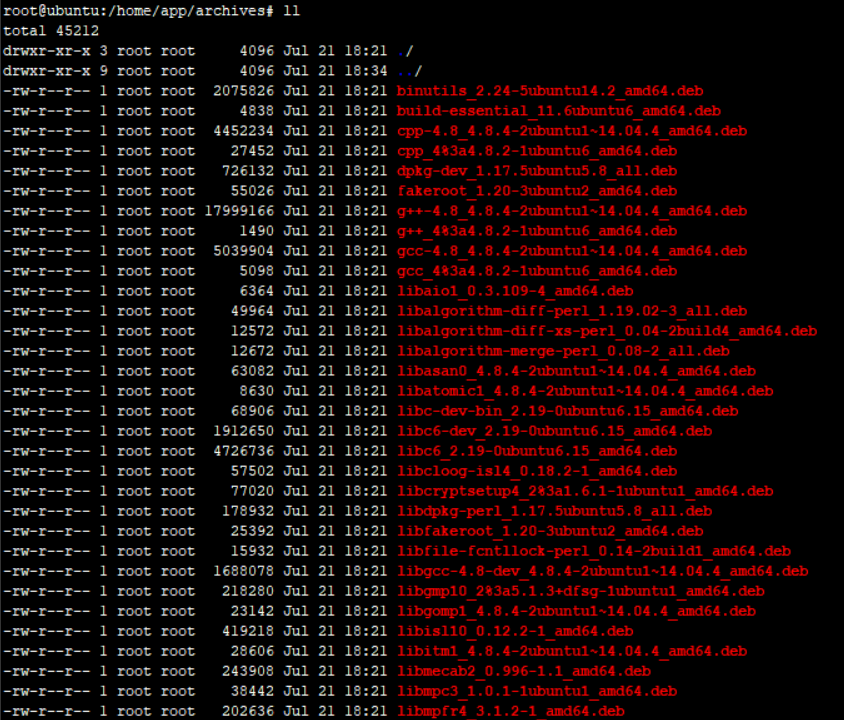Click libaio1_0.3.109-4_amd64.deb filename

click(515, 291)
